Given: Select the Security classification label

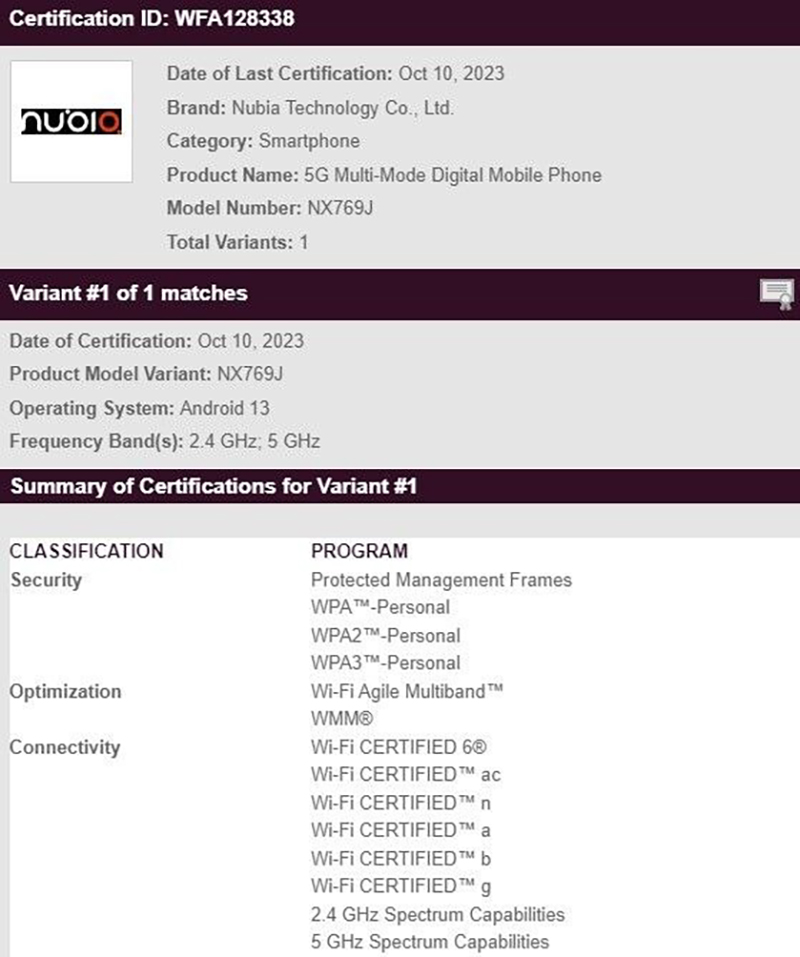Looking at the screenshot, I should [x=46, y=580].
